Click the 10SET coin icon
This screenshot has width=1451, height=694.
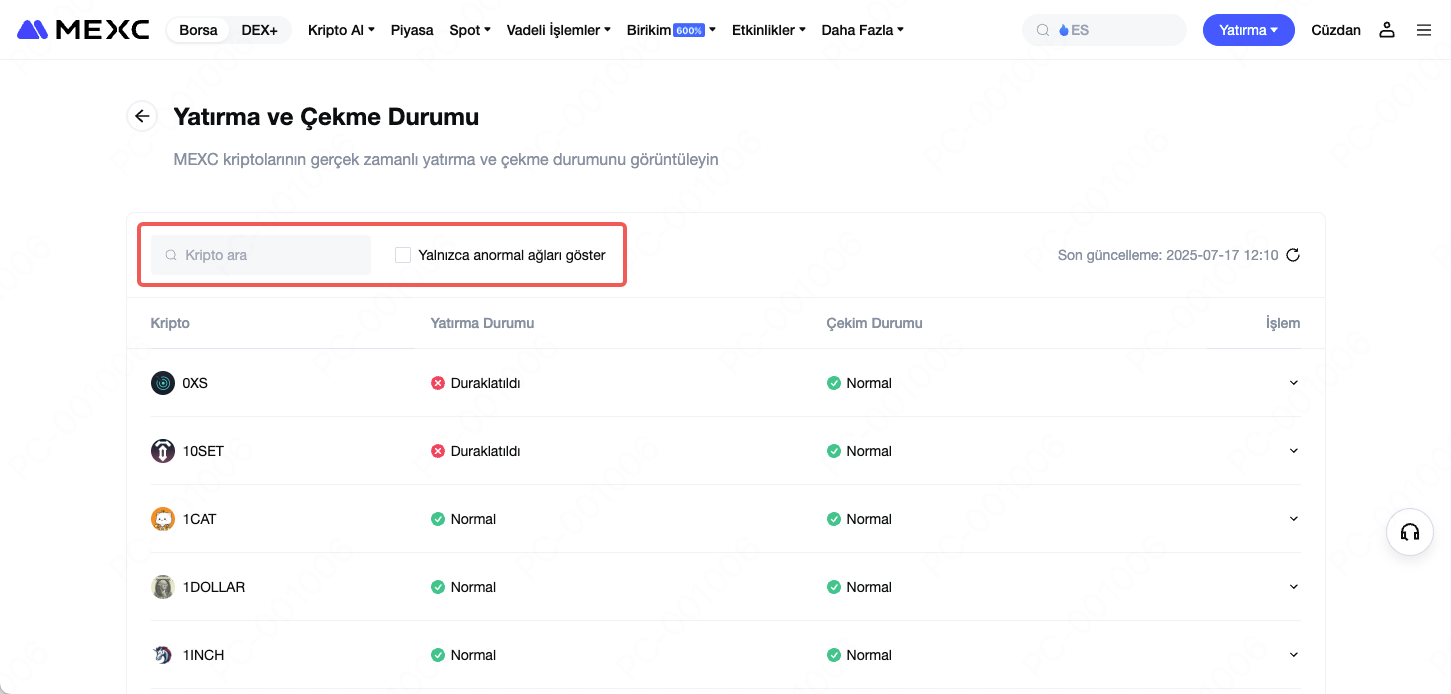(163, 451)
